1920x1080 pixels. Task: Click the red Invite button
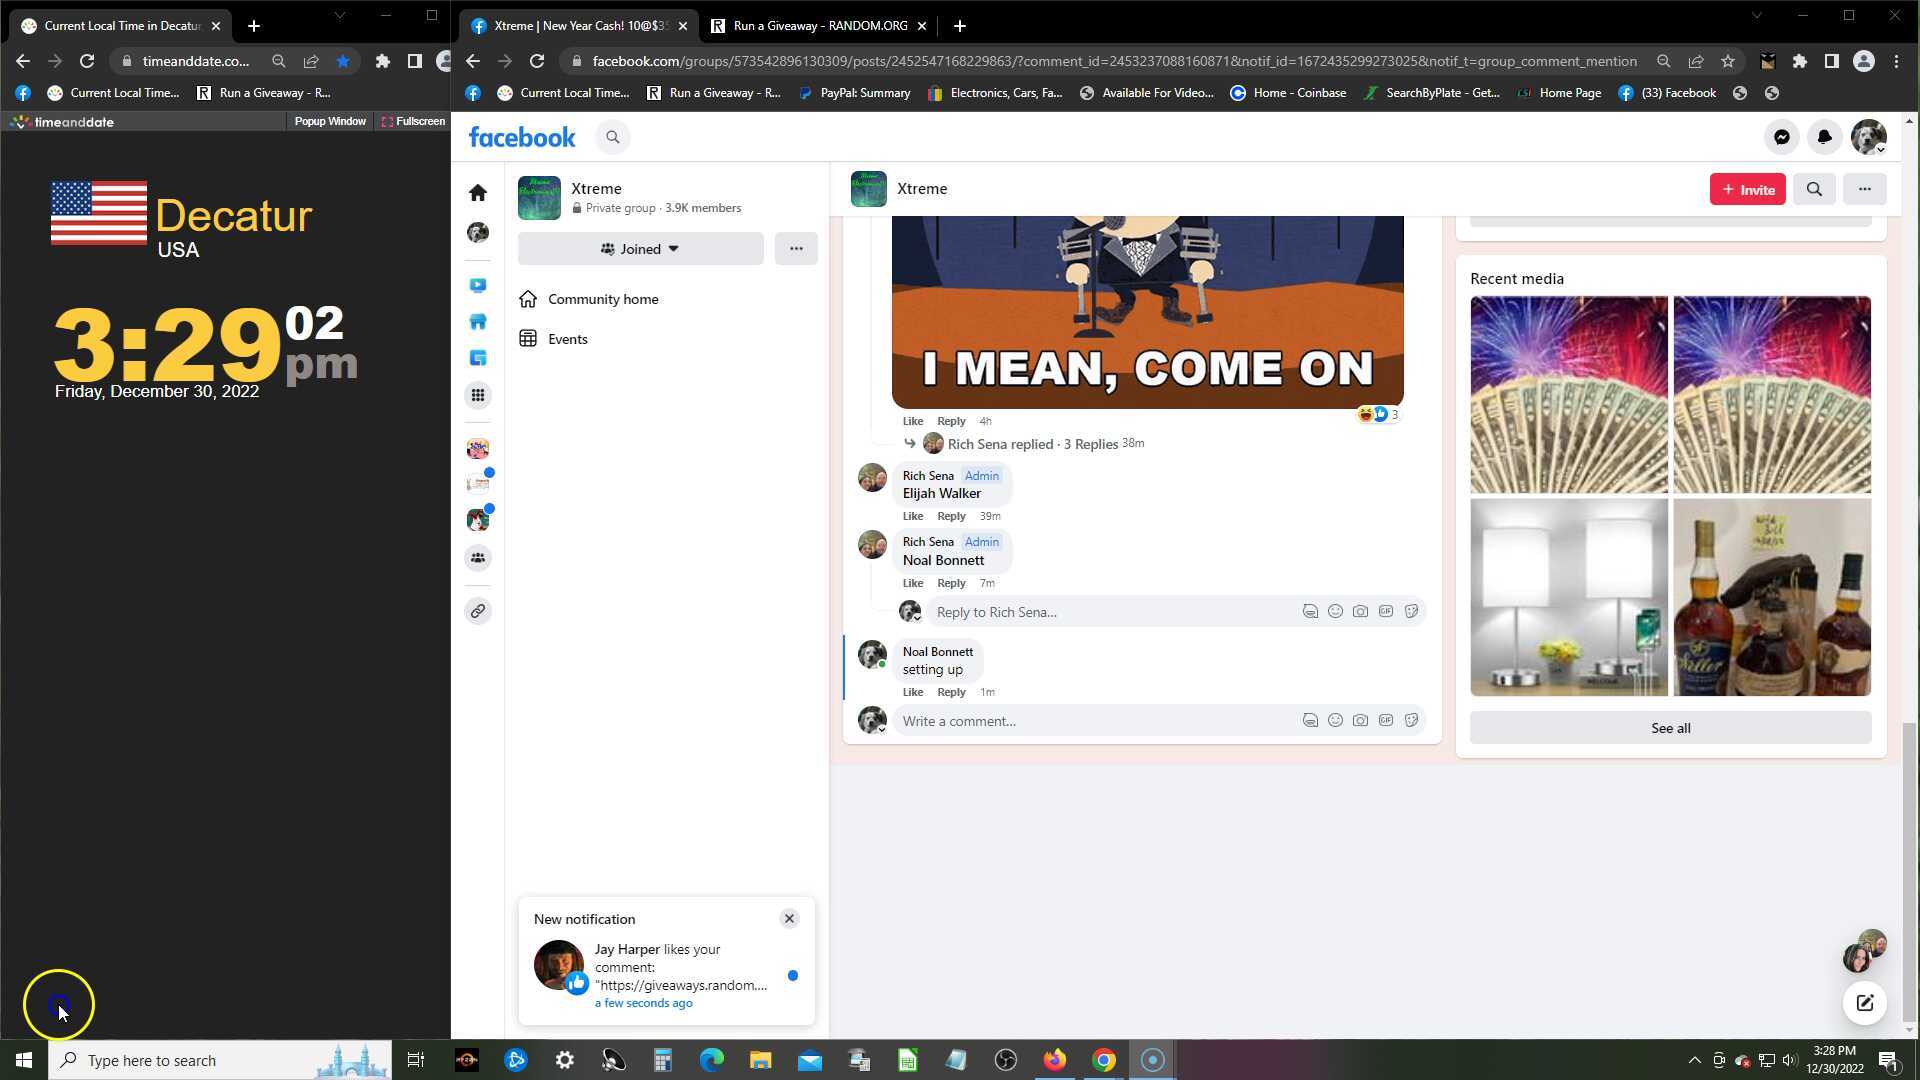pos(1747,189)
